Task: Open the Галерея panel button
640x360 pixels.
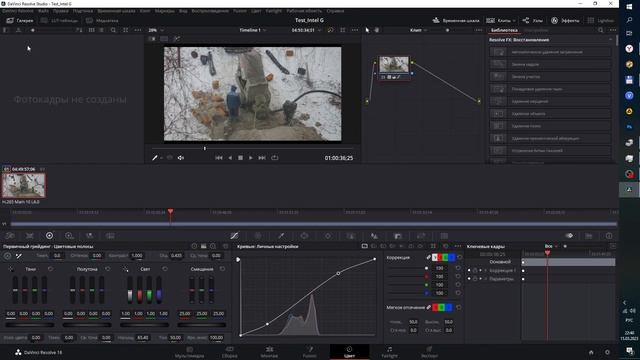Action: click(x=20, y=20)
